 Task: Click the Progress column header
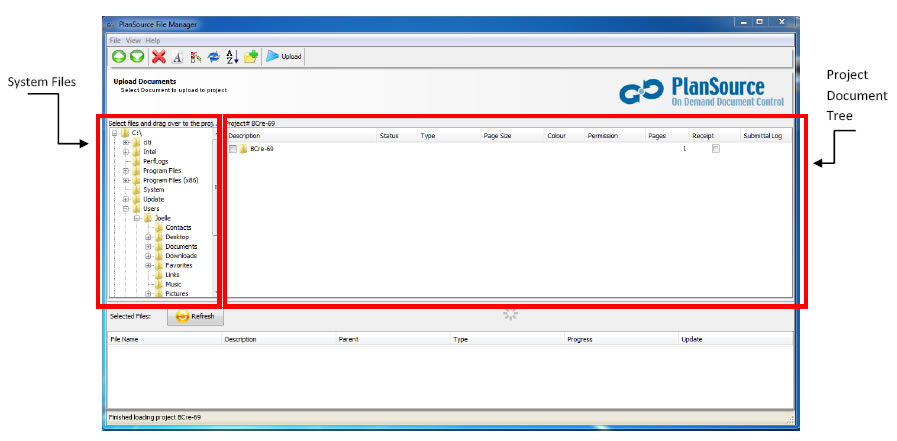621,339
